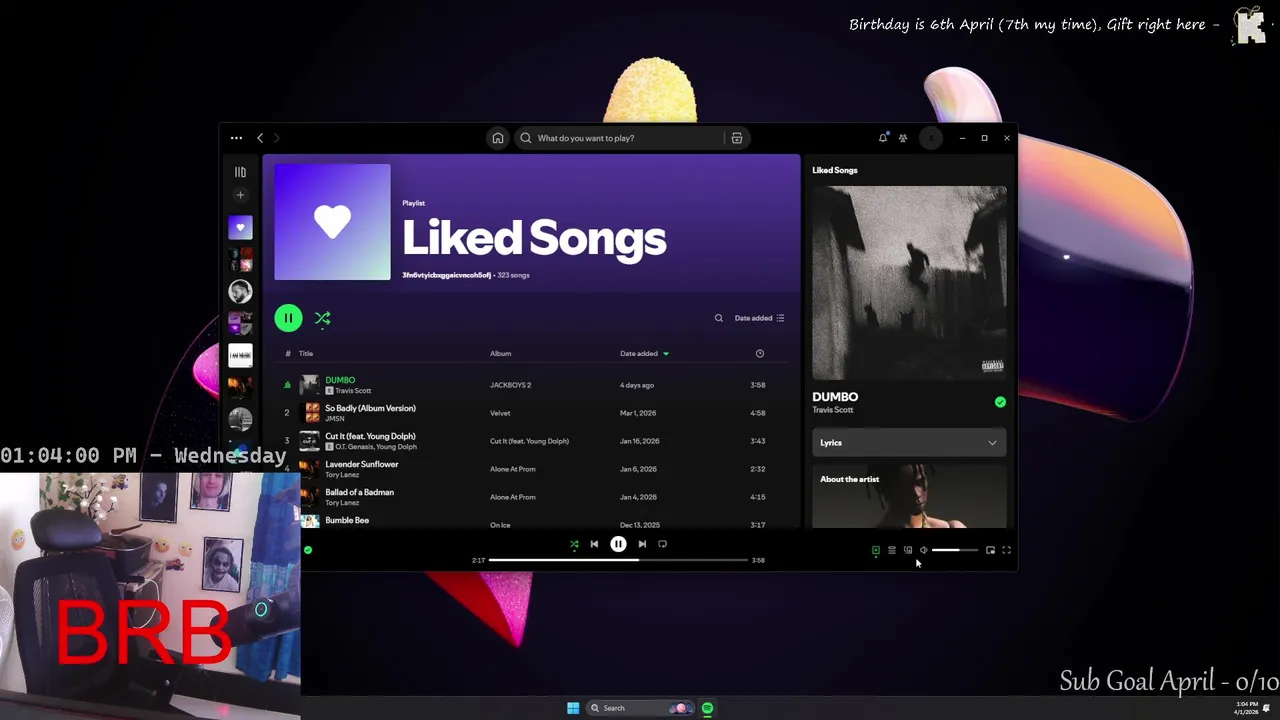Click the Liked Songs heading in right panel
The image size is (1280, 720).
835,170
